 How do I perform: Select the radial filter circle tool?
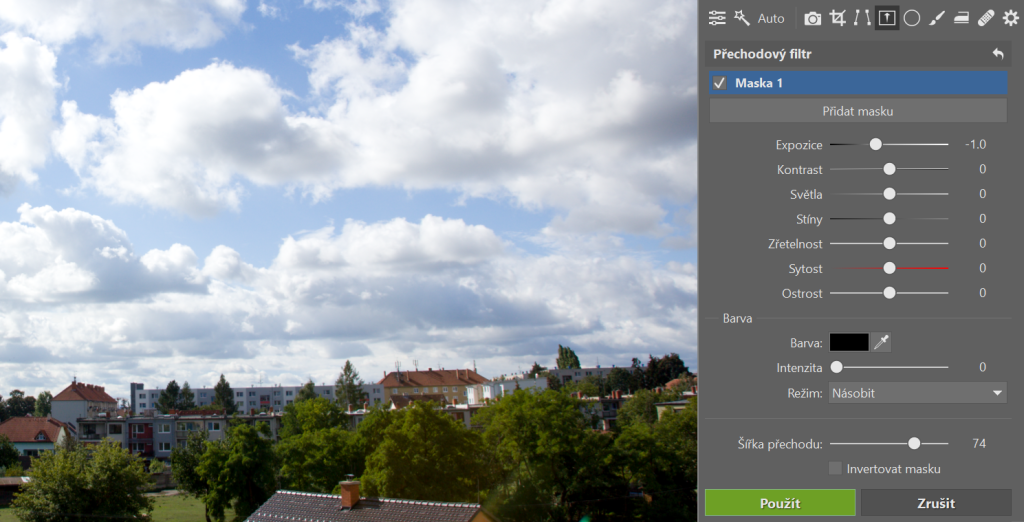click(x=911, y=18)
